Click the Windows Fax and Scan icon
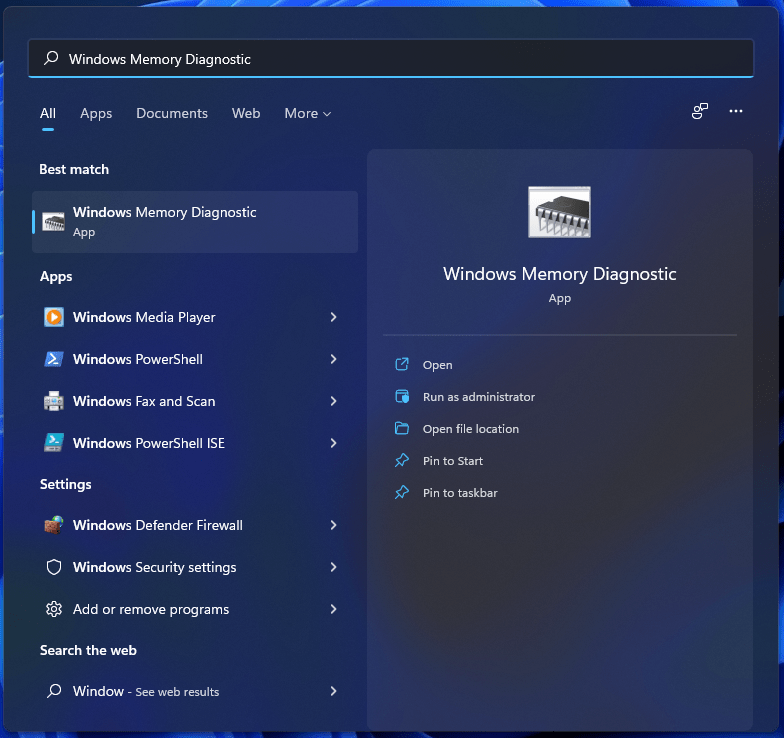784x738 pixels. [54, 401]
